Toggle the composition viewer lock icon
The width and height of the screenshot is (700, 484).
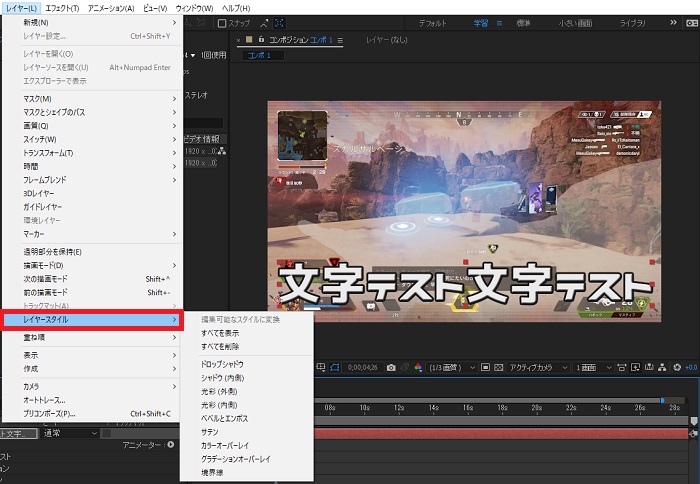[x=261, y=39]
